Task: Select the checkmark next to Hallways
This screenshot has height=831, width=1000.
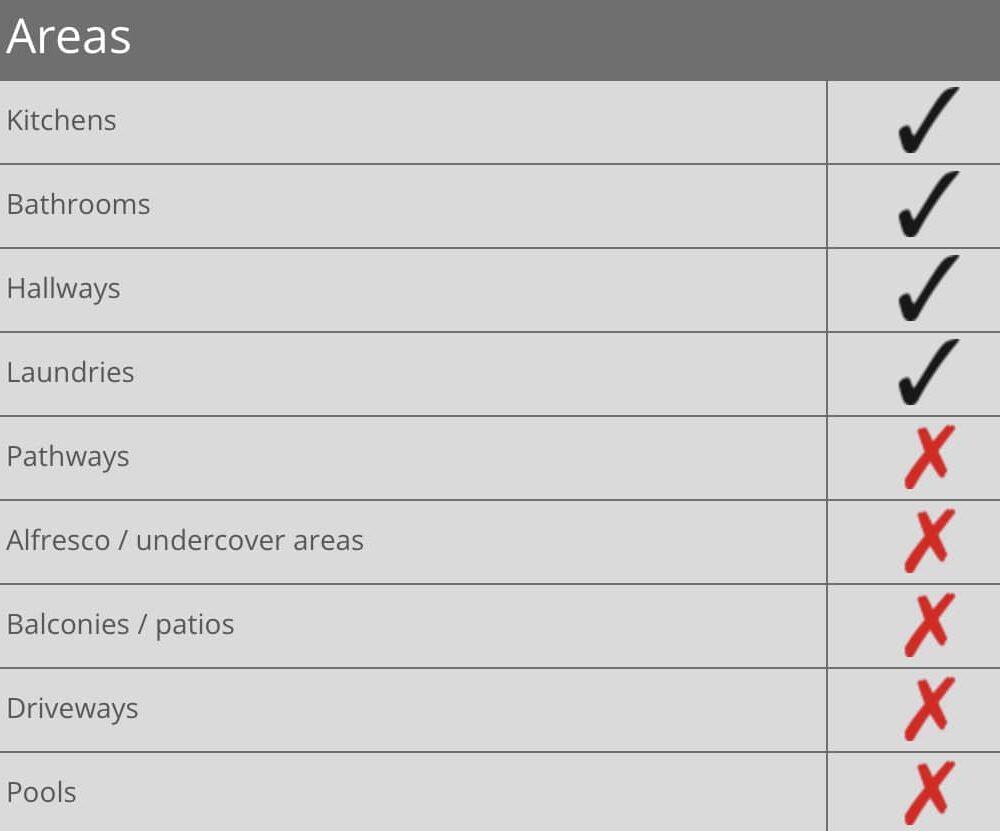Action: coord(927,289)
